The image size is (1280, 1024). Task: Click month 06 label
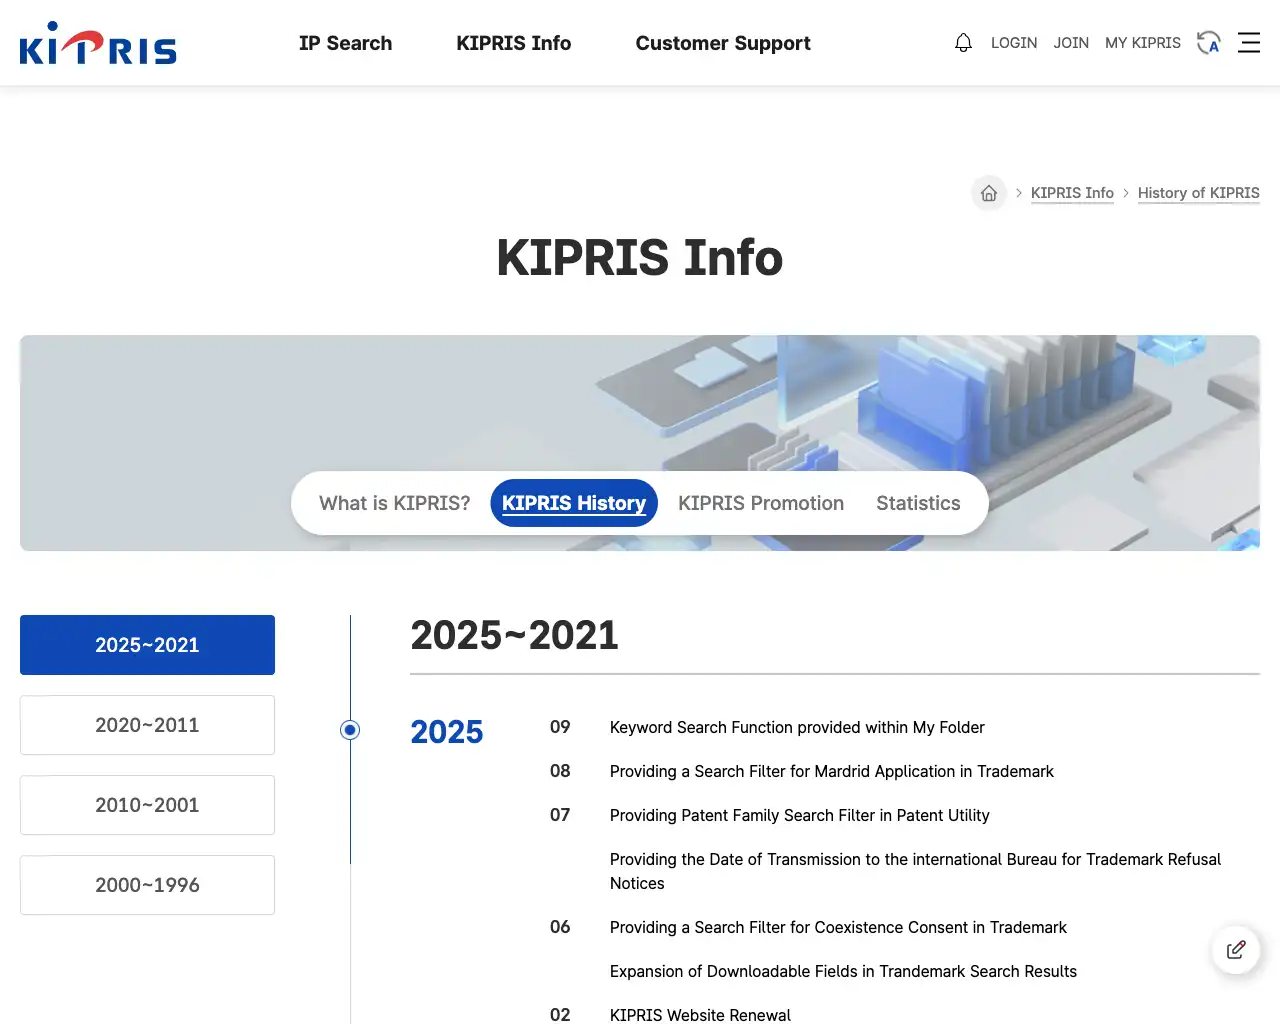tap(560, 927)
